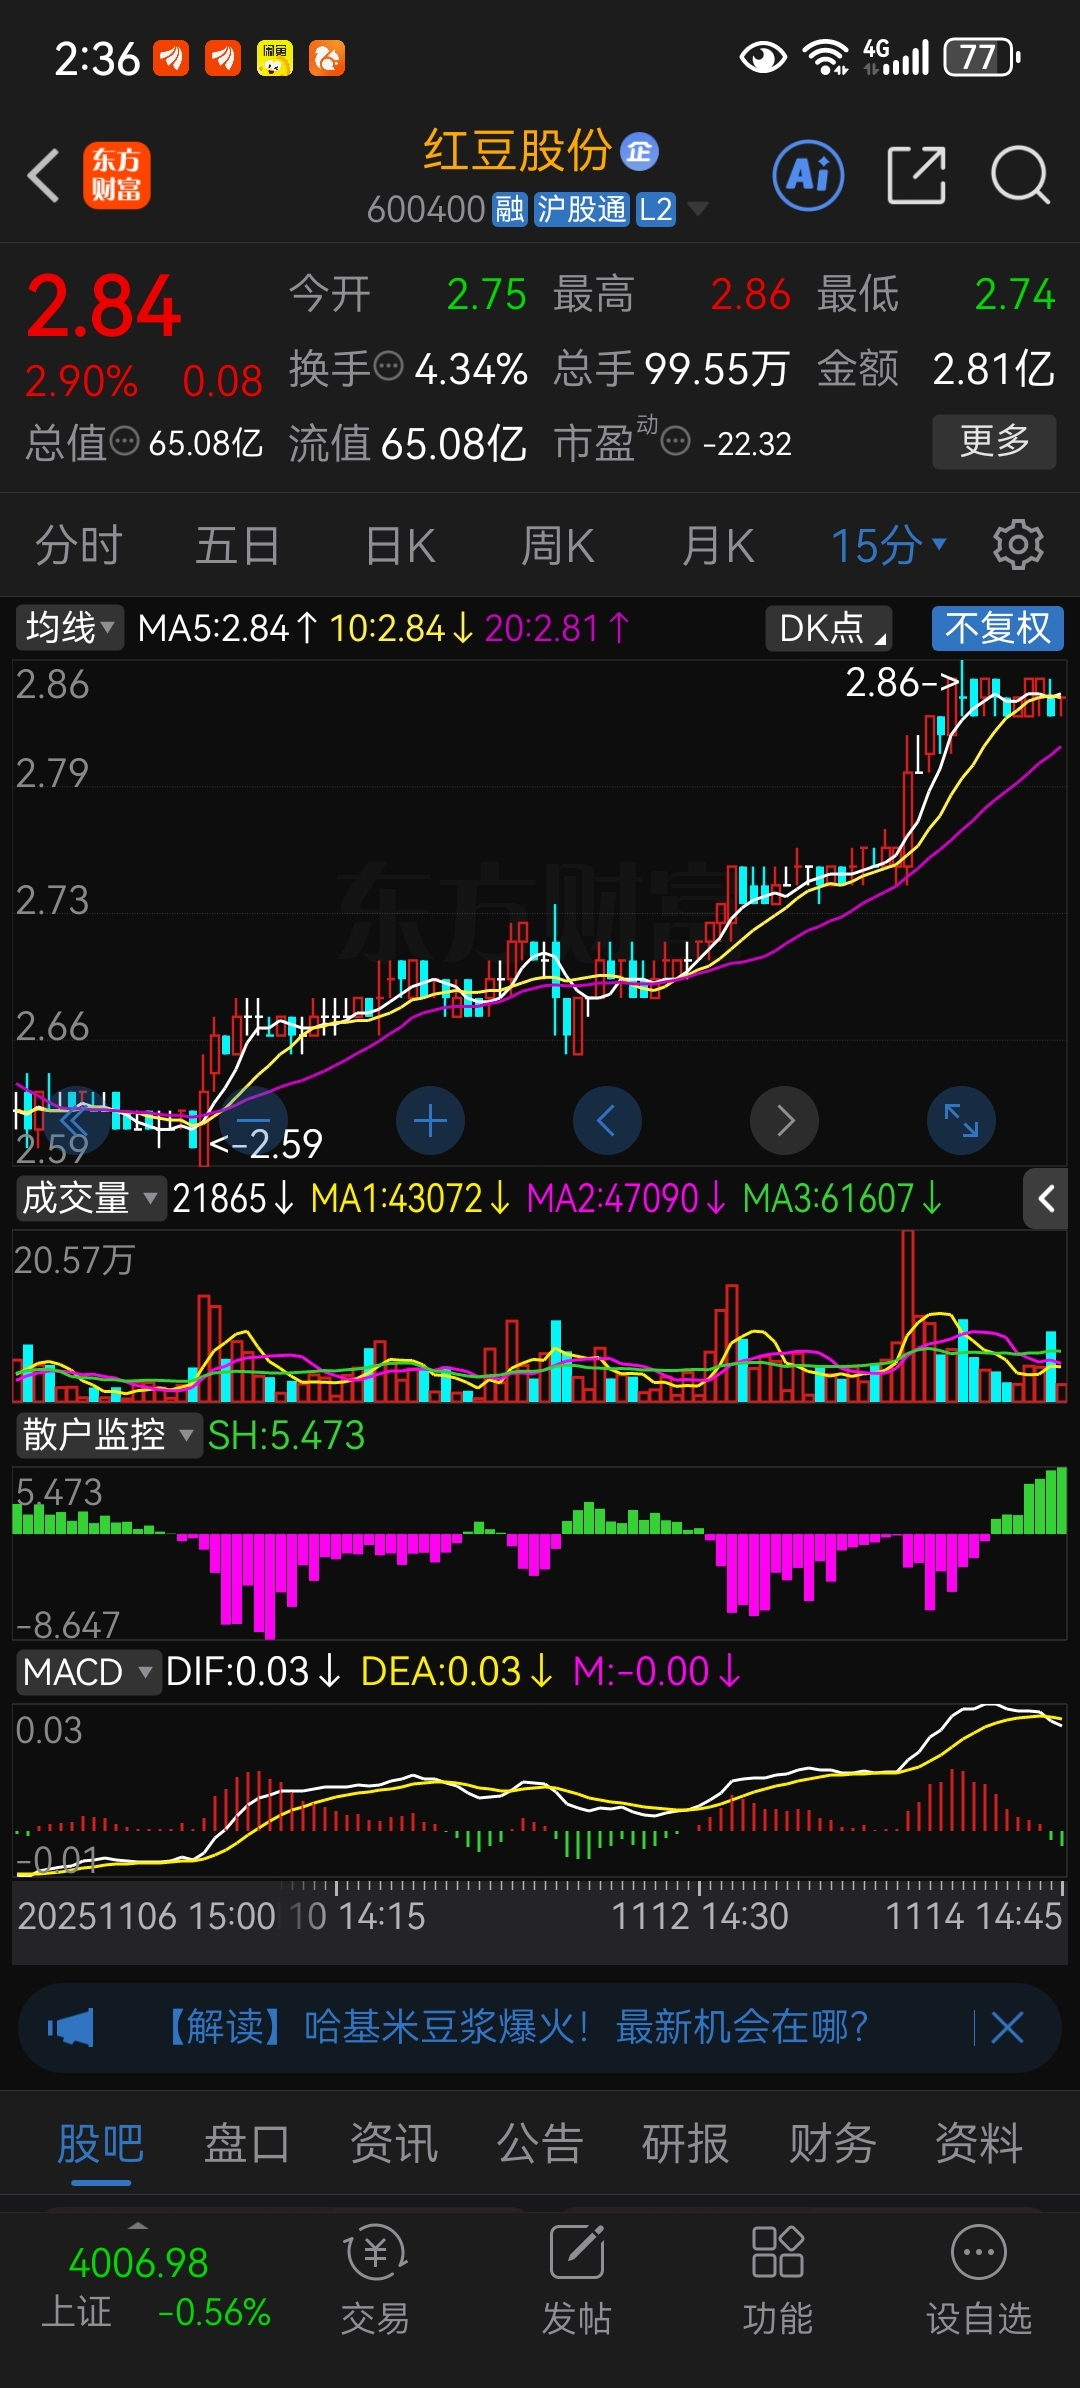Open MACD indicator dropdown
The image size is (1080, 2388).
point(88,1672)
